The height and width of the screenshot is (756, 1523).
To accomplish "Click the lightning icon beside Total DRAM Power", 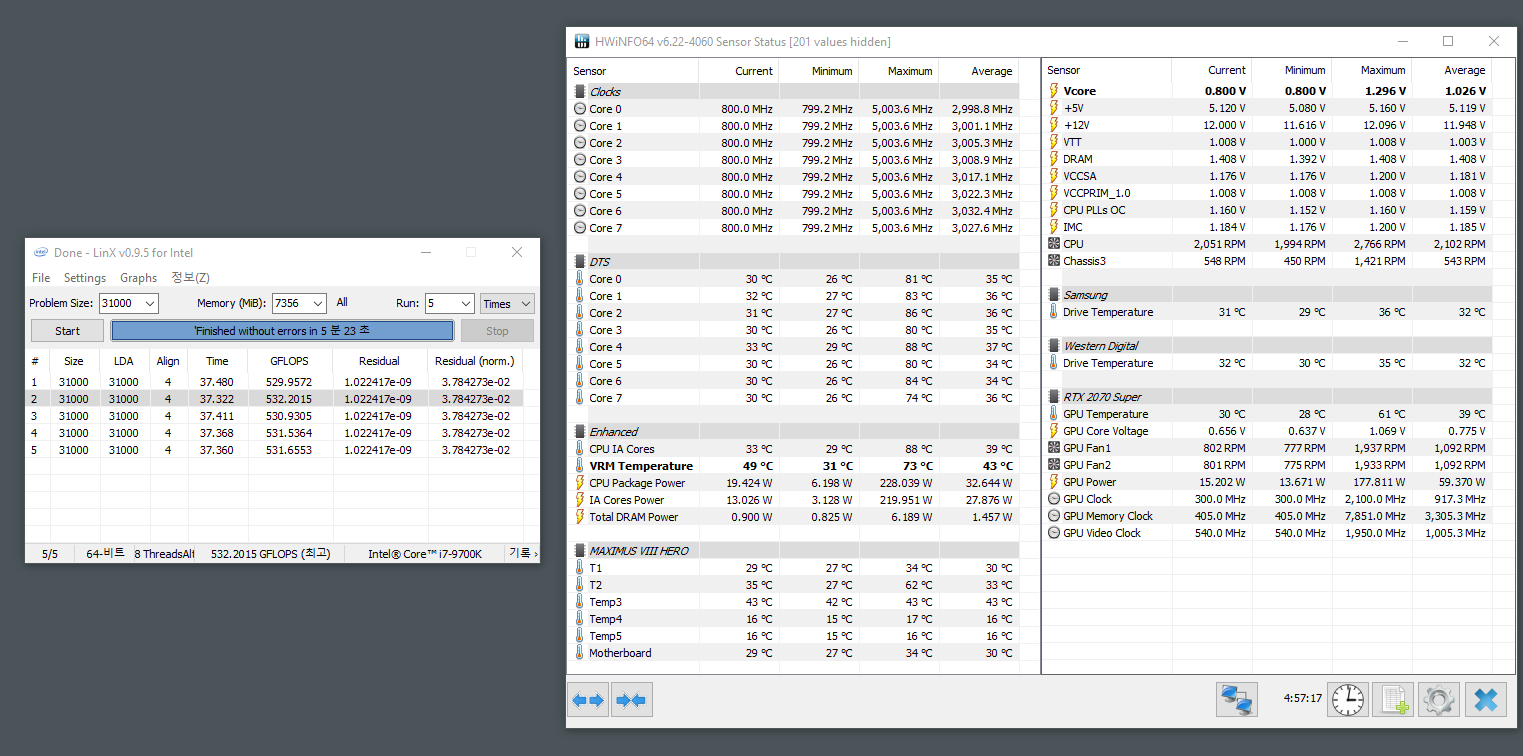I will click(580, 517).
